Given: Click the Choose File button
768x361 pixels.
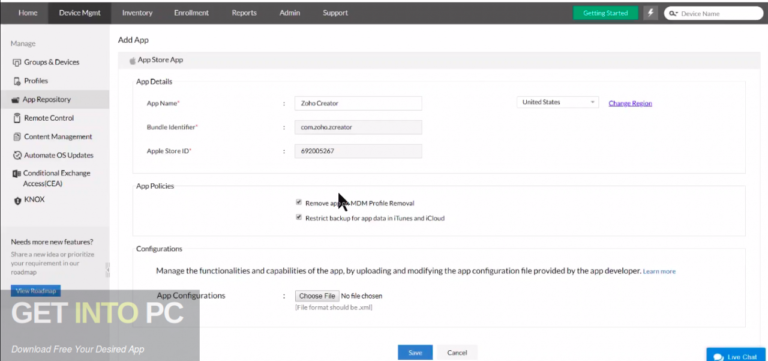Looking at the screenshot, I should [317, 296].
